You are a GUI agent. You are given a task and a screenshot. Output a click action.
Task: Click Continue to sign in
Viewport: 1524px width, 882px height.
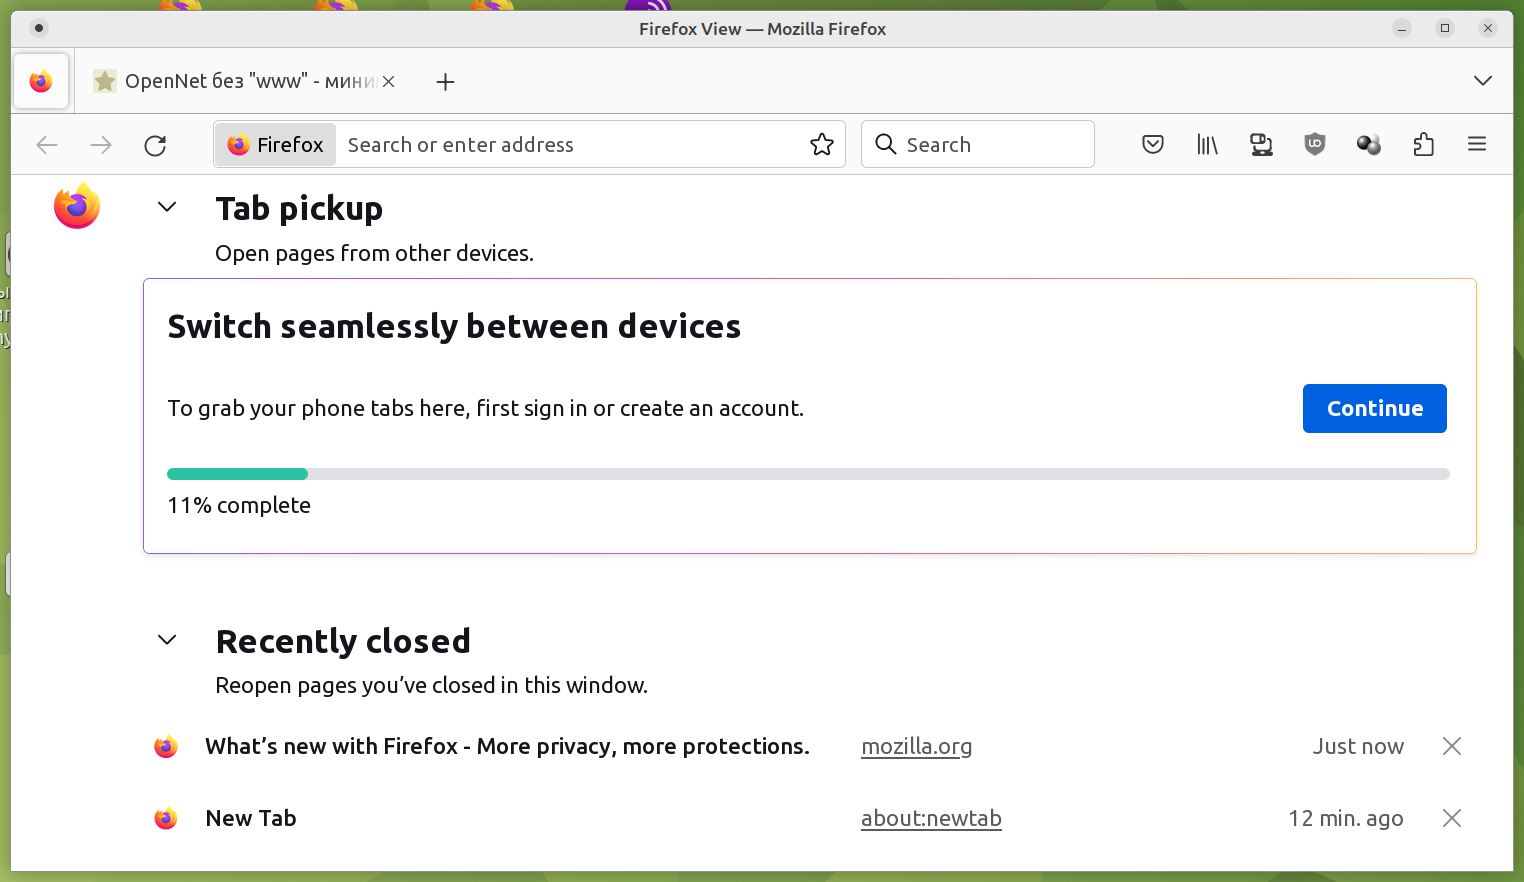[x=1375, y=408]
